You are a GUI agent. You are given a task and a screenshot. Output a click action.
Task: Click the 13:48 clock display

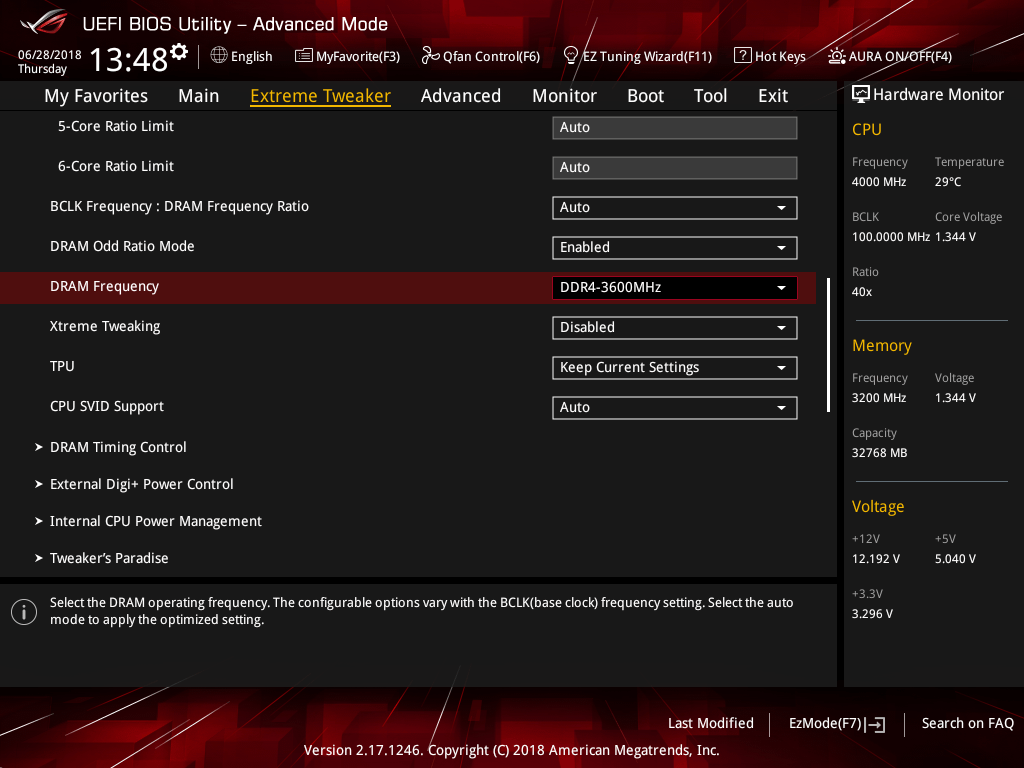(x=128, y=59)
